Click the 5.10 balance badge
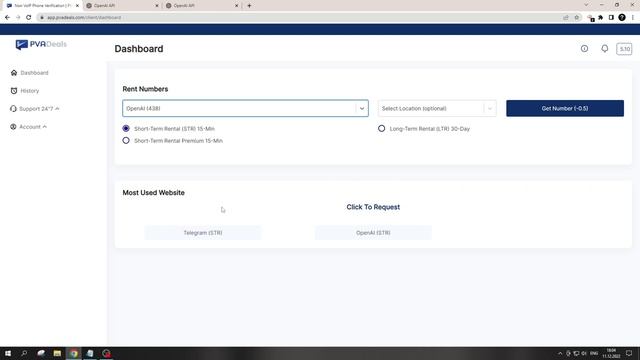 624,49
